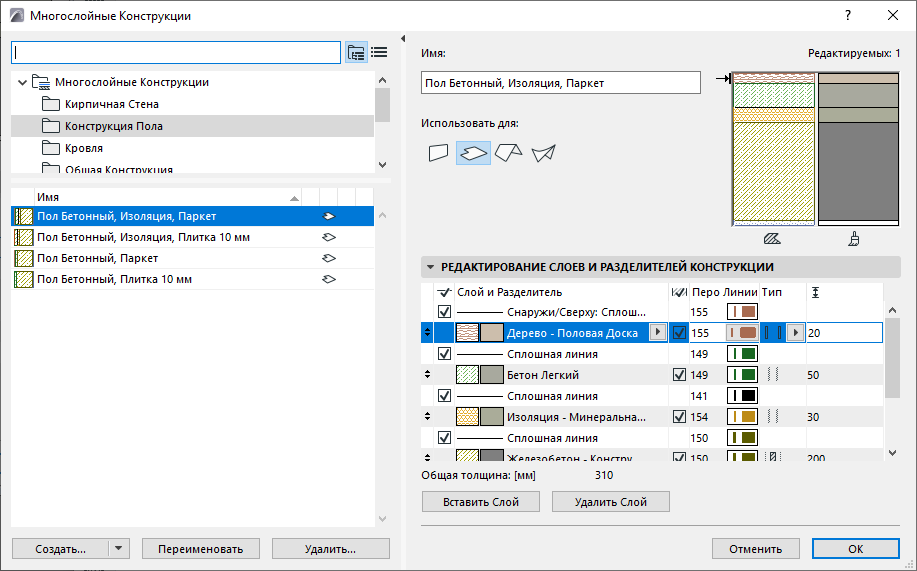Click thickness column header icon
The height and width of the screenshot is (571, 917).
pyautogui.click(x=815, y=292)
